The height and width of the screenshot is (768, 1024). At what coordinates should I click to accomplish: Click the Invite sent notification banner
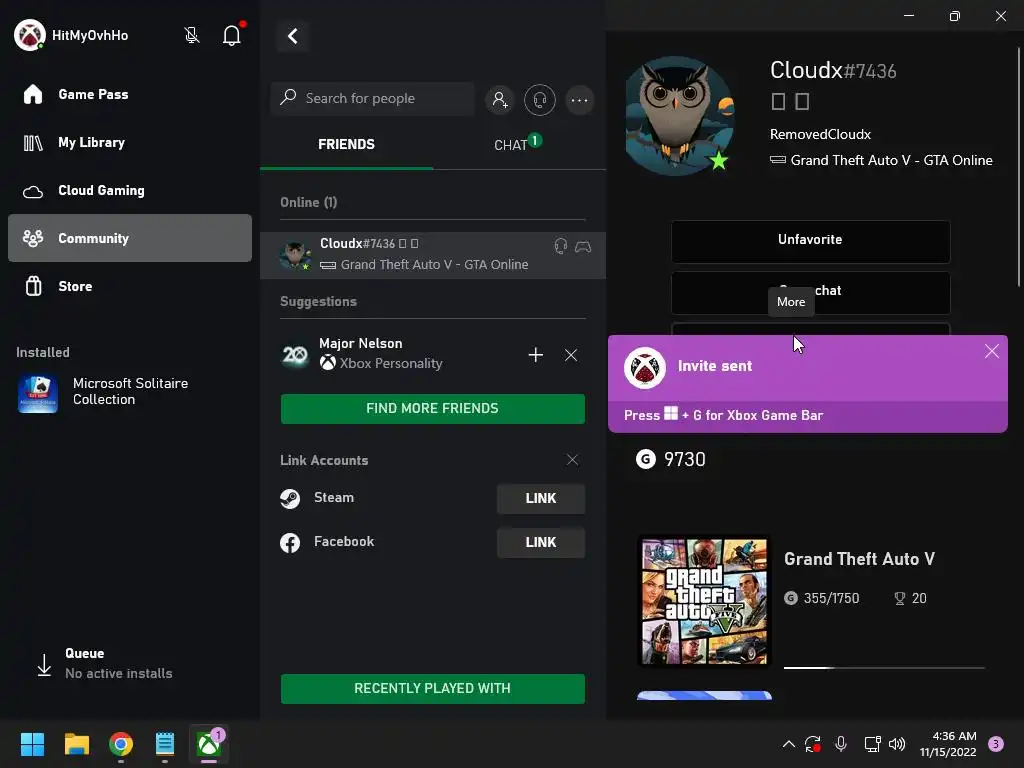(807, 383)
